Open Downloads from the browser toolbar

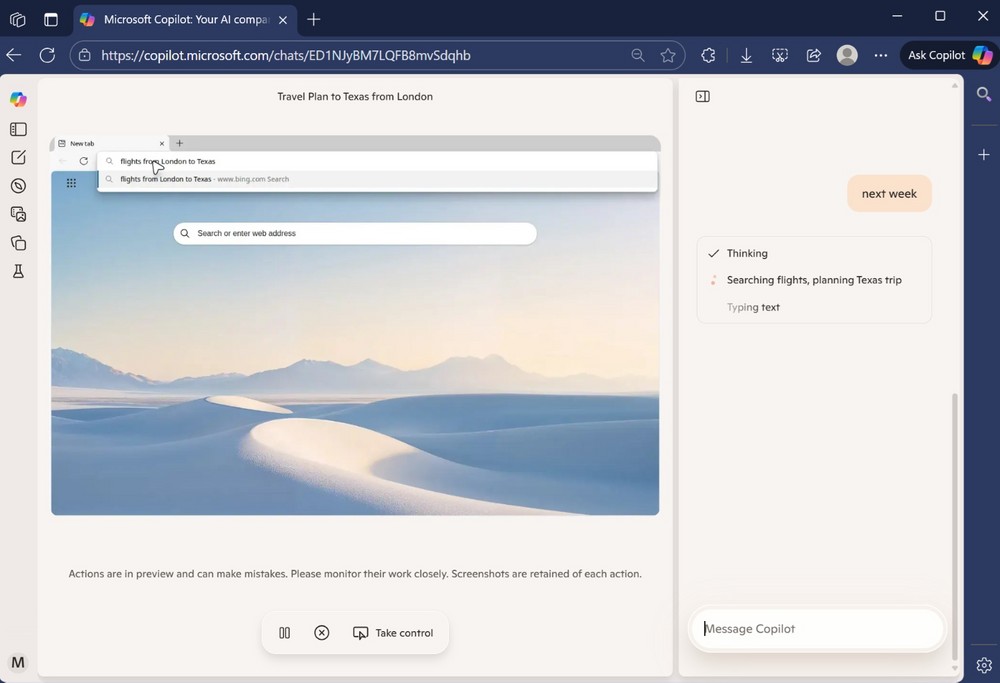click(x=746, y=56)
